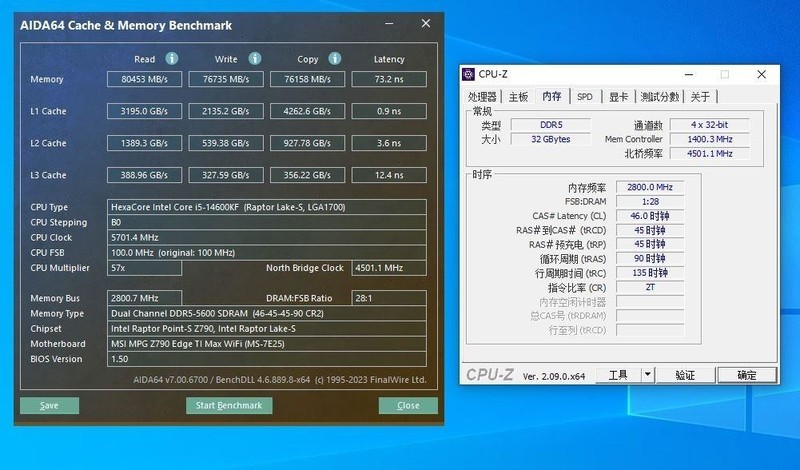The image size is (800, 470).
Task: Click the FSB:DRAM 1:28 field in CPU-Z
Action: tap(650, 202)
